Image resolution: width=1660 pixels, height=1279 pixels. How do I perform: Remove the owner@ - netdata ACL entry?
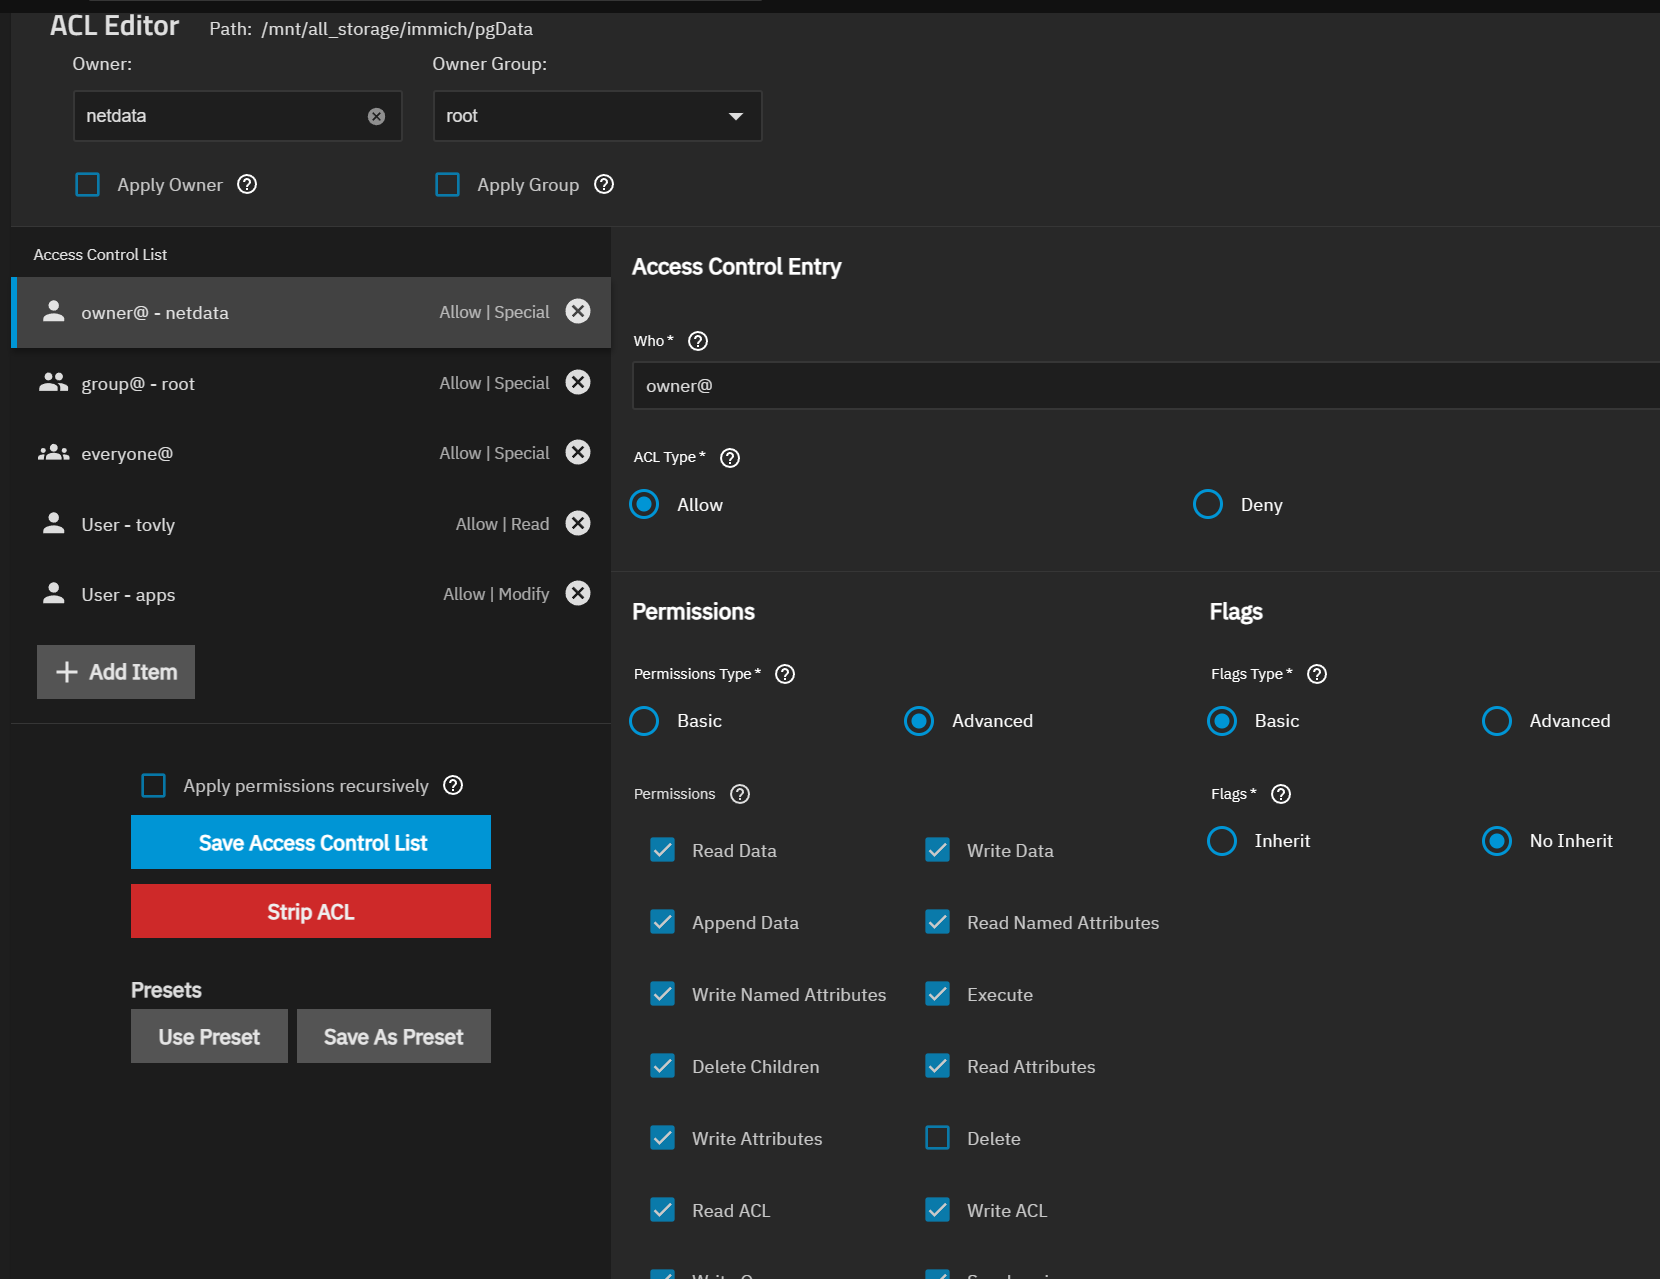578,311
